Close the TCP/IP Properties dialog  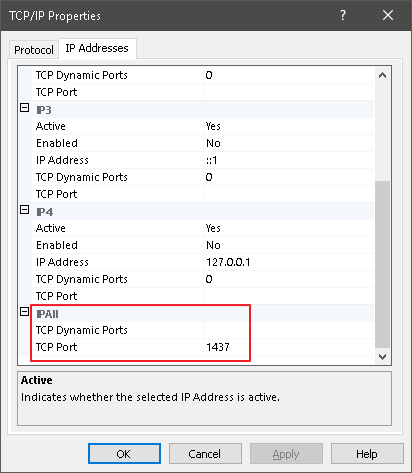click(388, 15)
